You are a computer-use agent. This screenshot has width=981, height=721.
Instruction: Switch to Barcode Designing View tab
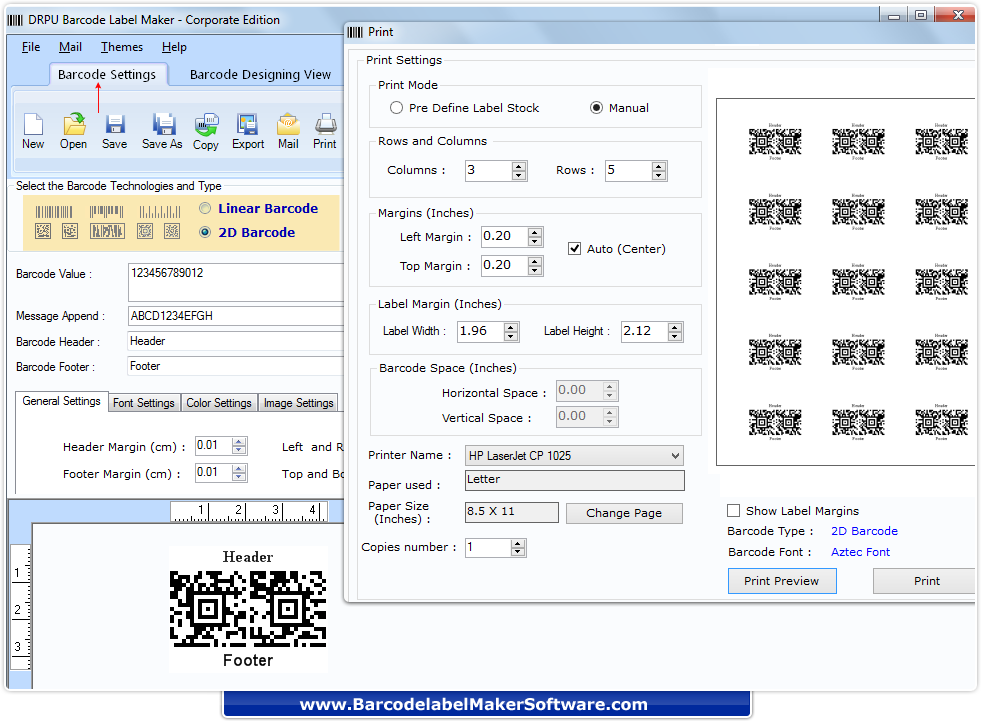[260, 74]
